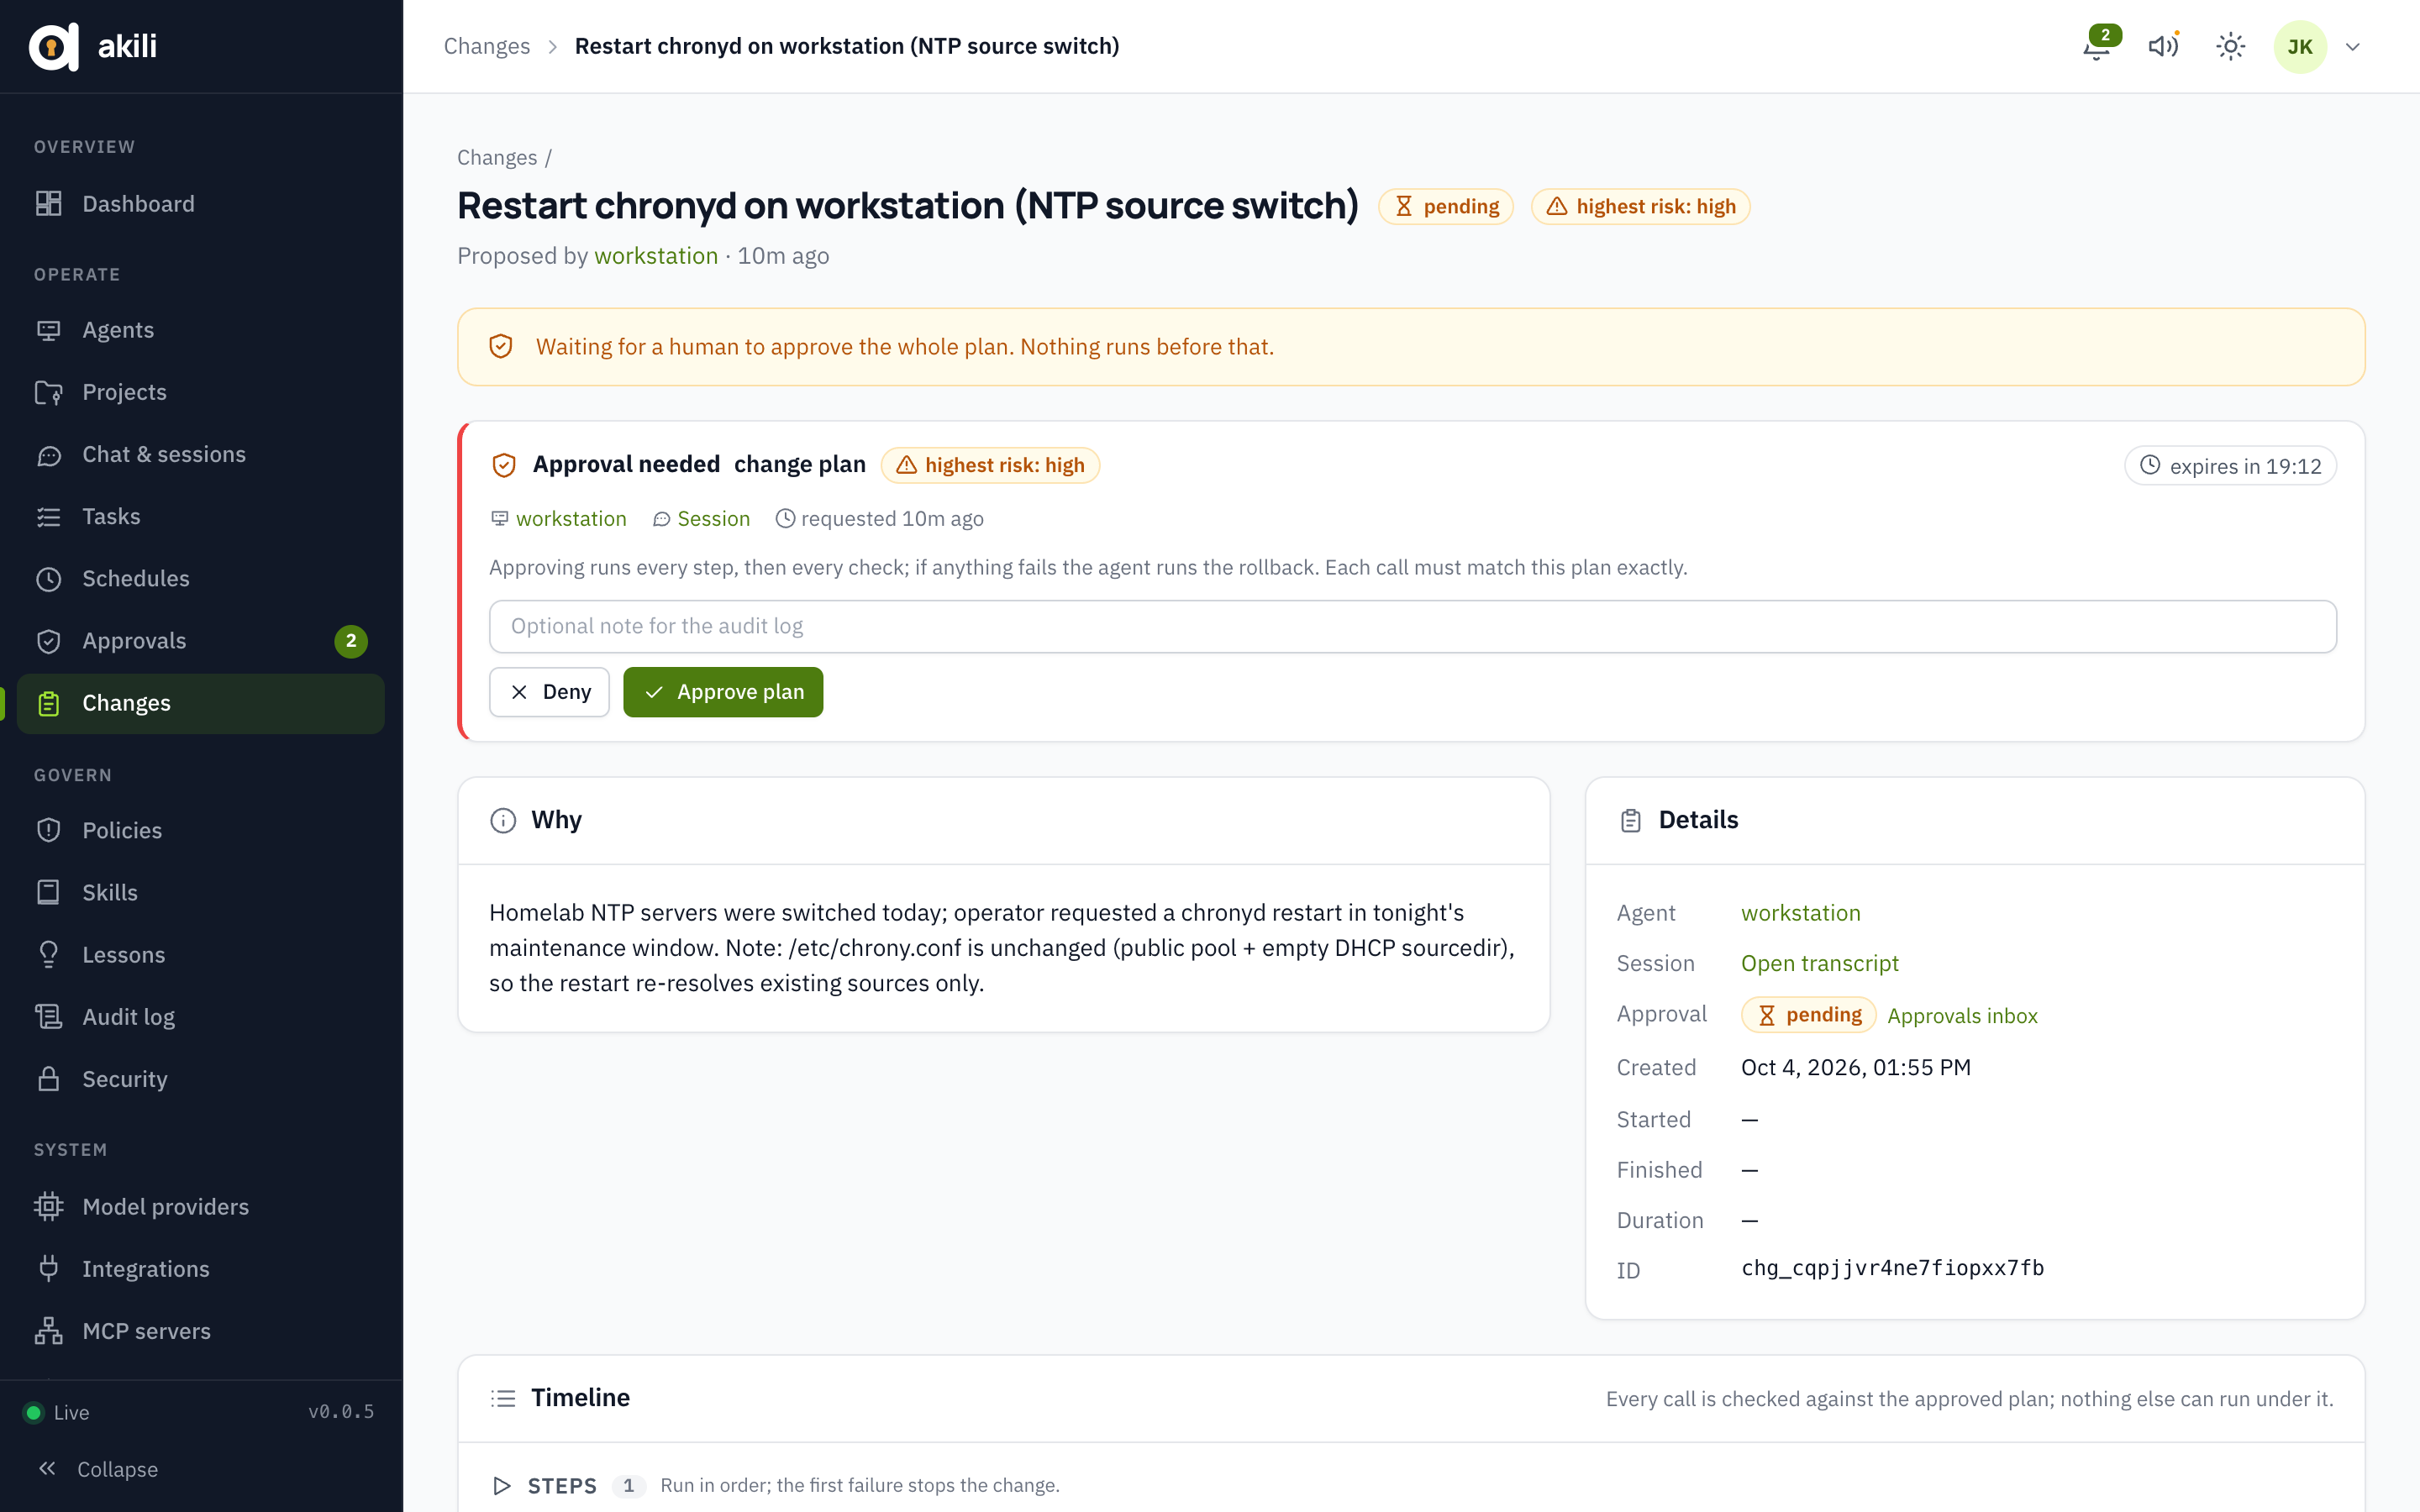Image resolution: width=2420 pixels, height=1512 pixels.
Task: Collapse the sidebar
Action: pyautogui.click(x=98, y=1469)
